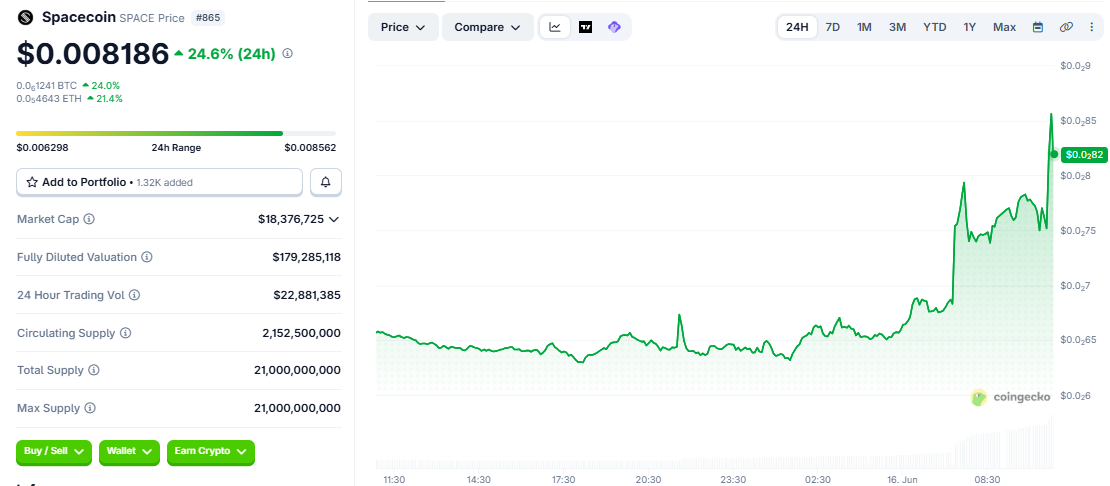Open the 24h price change info icon
1110x486 pixels.
click(x=287, y=53)
